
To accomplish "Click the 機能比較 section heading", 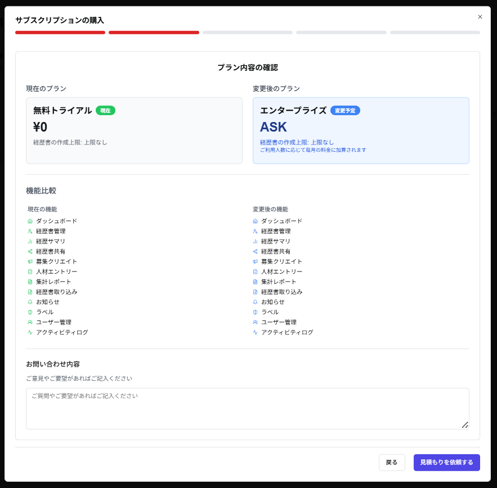I will (41, 191).
